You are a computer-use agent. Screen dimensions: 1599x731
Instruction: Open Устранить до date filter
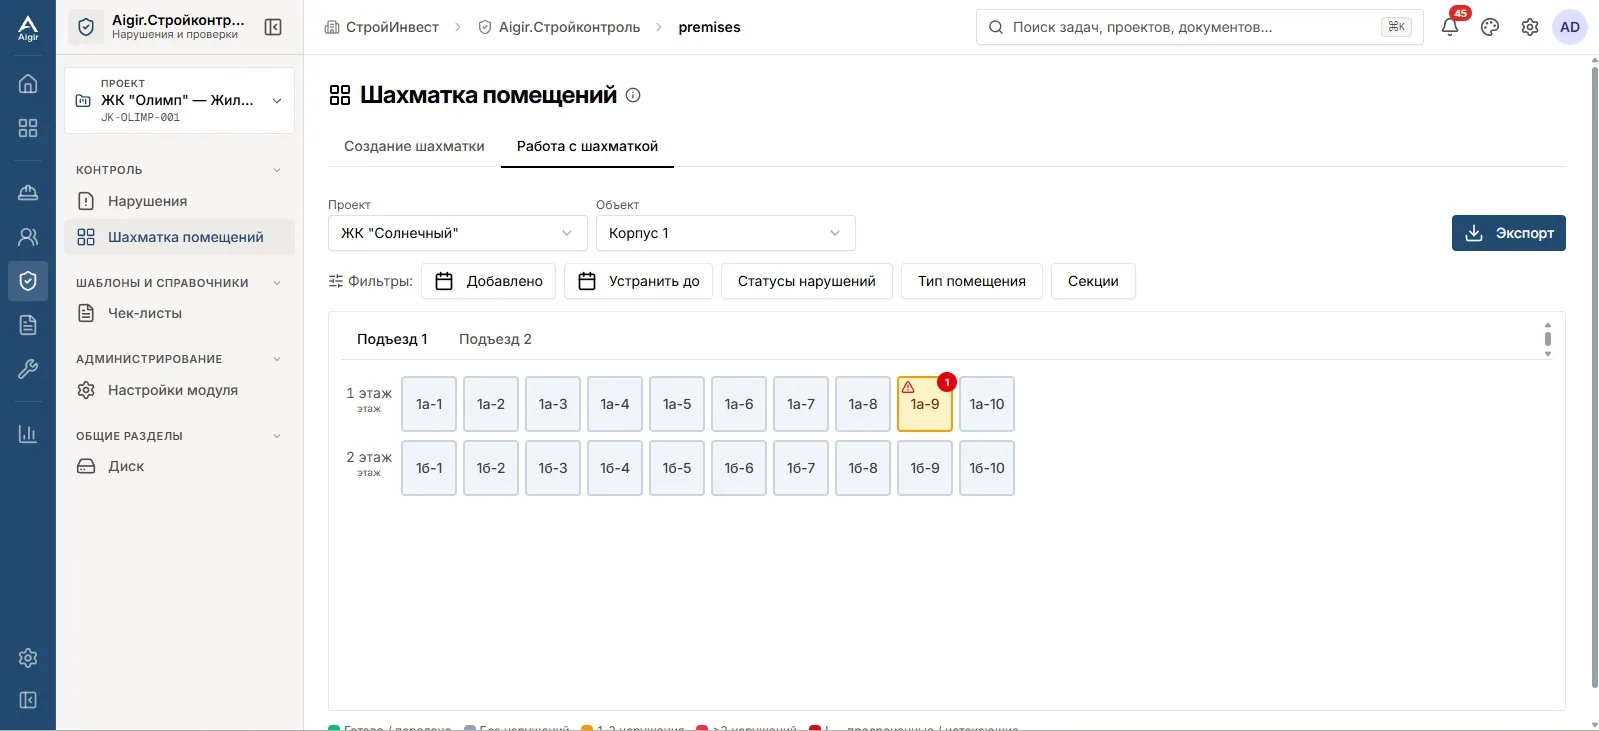[639, 281]
